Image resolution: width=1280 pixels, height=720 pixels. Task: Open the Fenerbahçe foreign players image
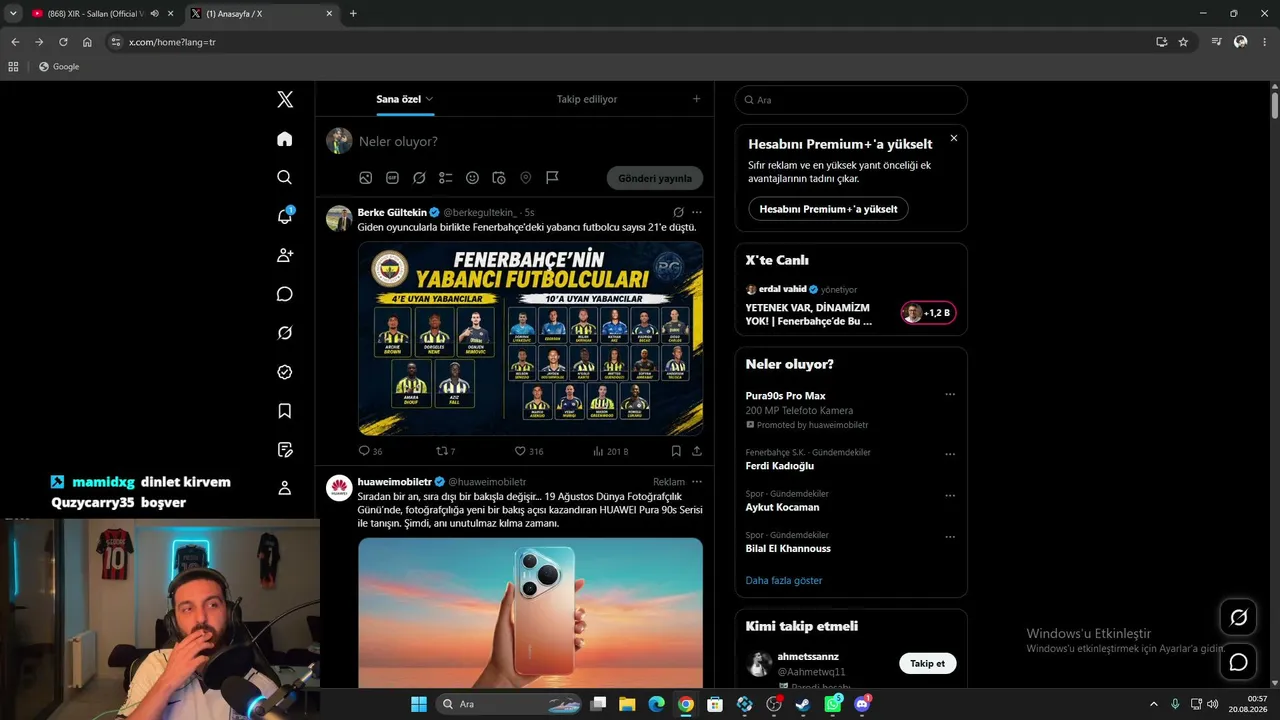click(531, 338)
